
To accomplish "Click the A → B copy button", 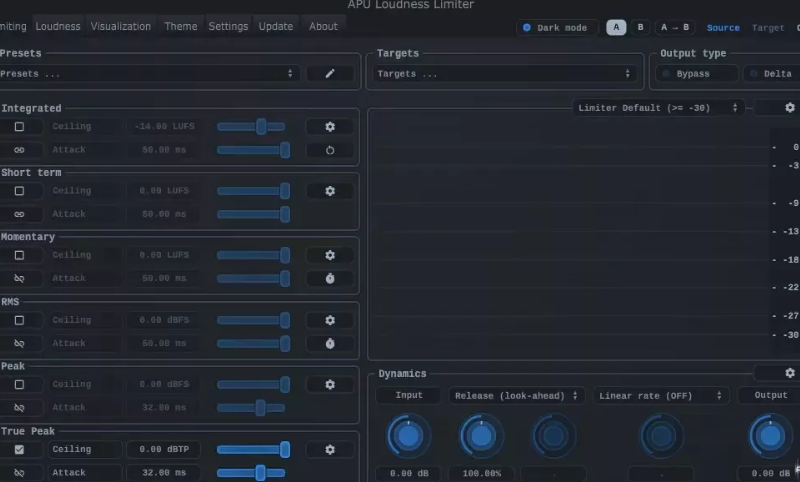I will pyautogui.click(x=675, y=28).
